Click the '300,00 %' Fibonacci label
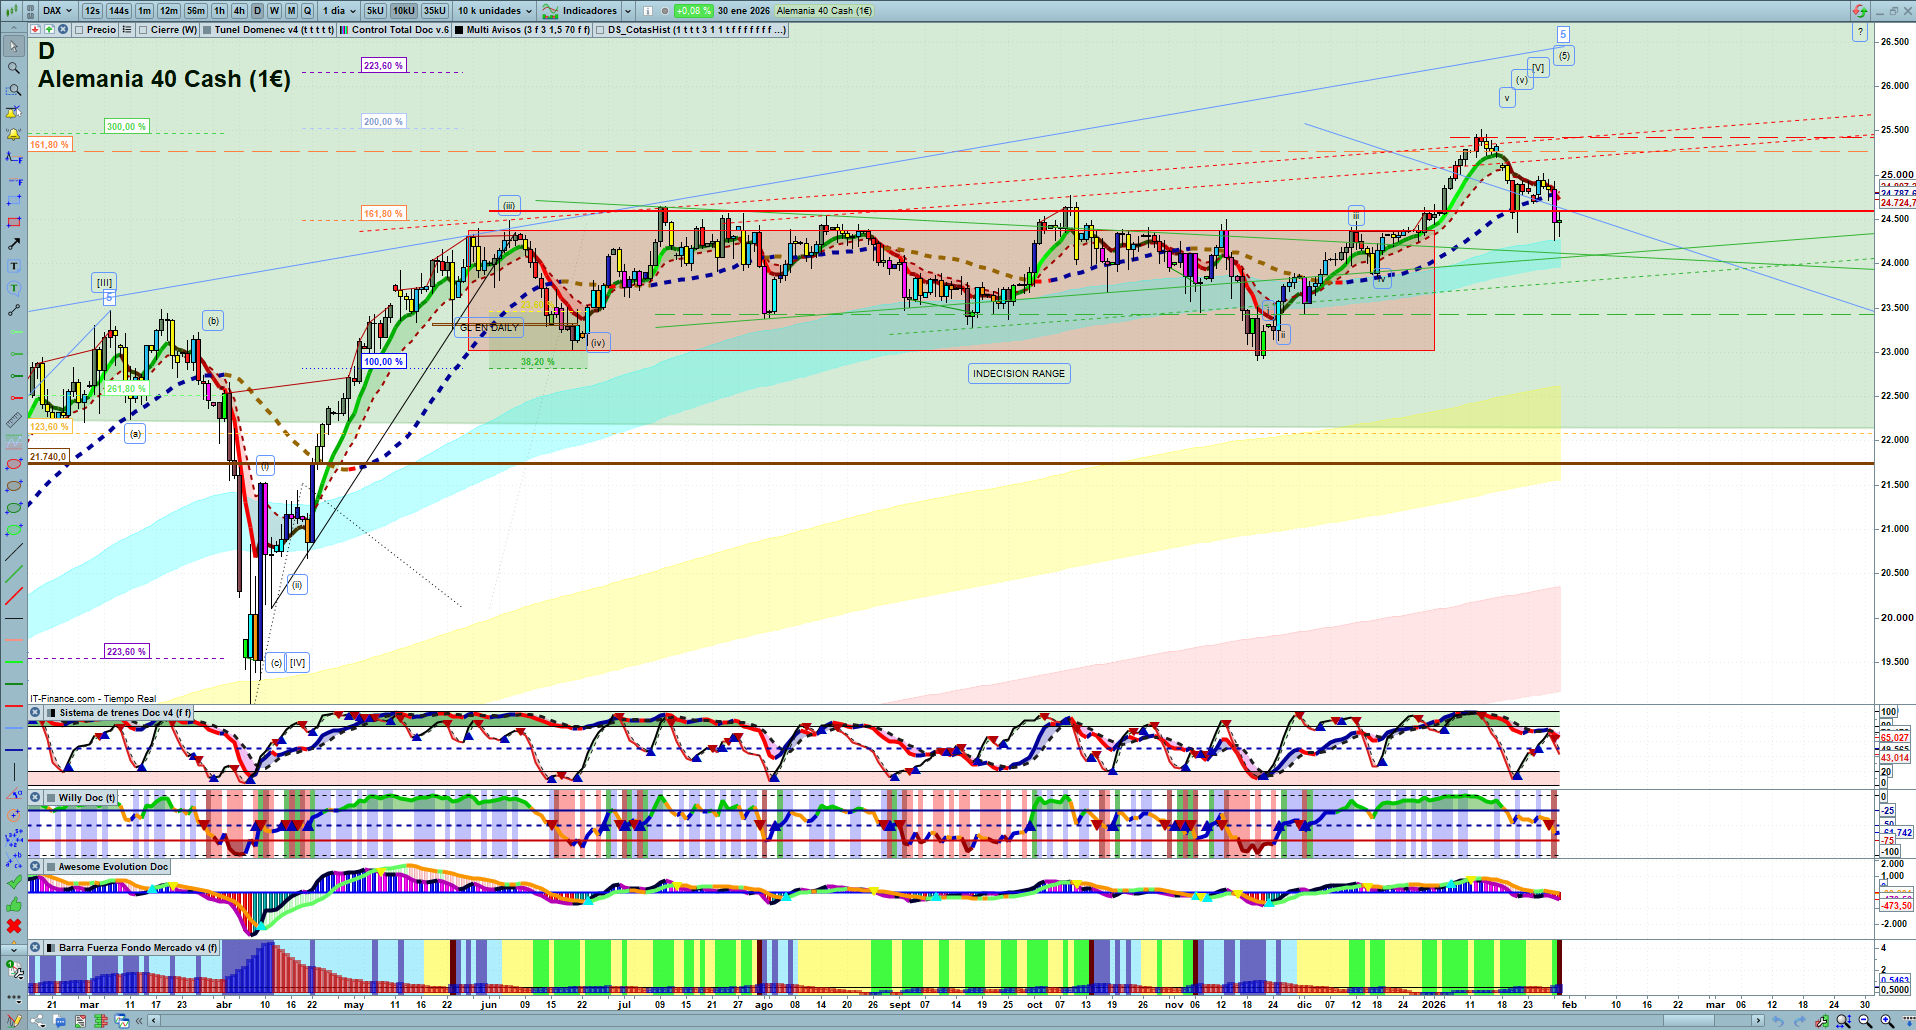 pos(127,127)
